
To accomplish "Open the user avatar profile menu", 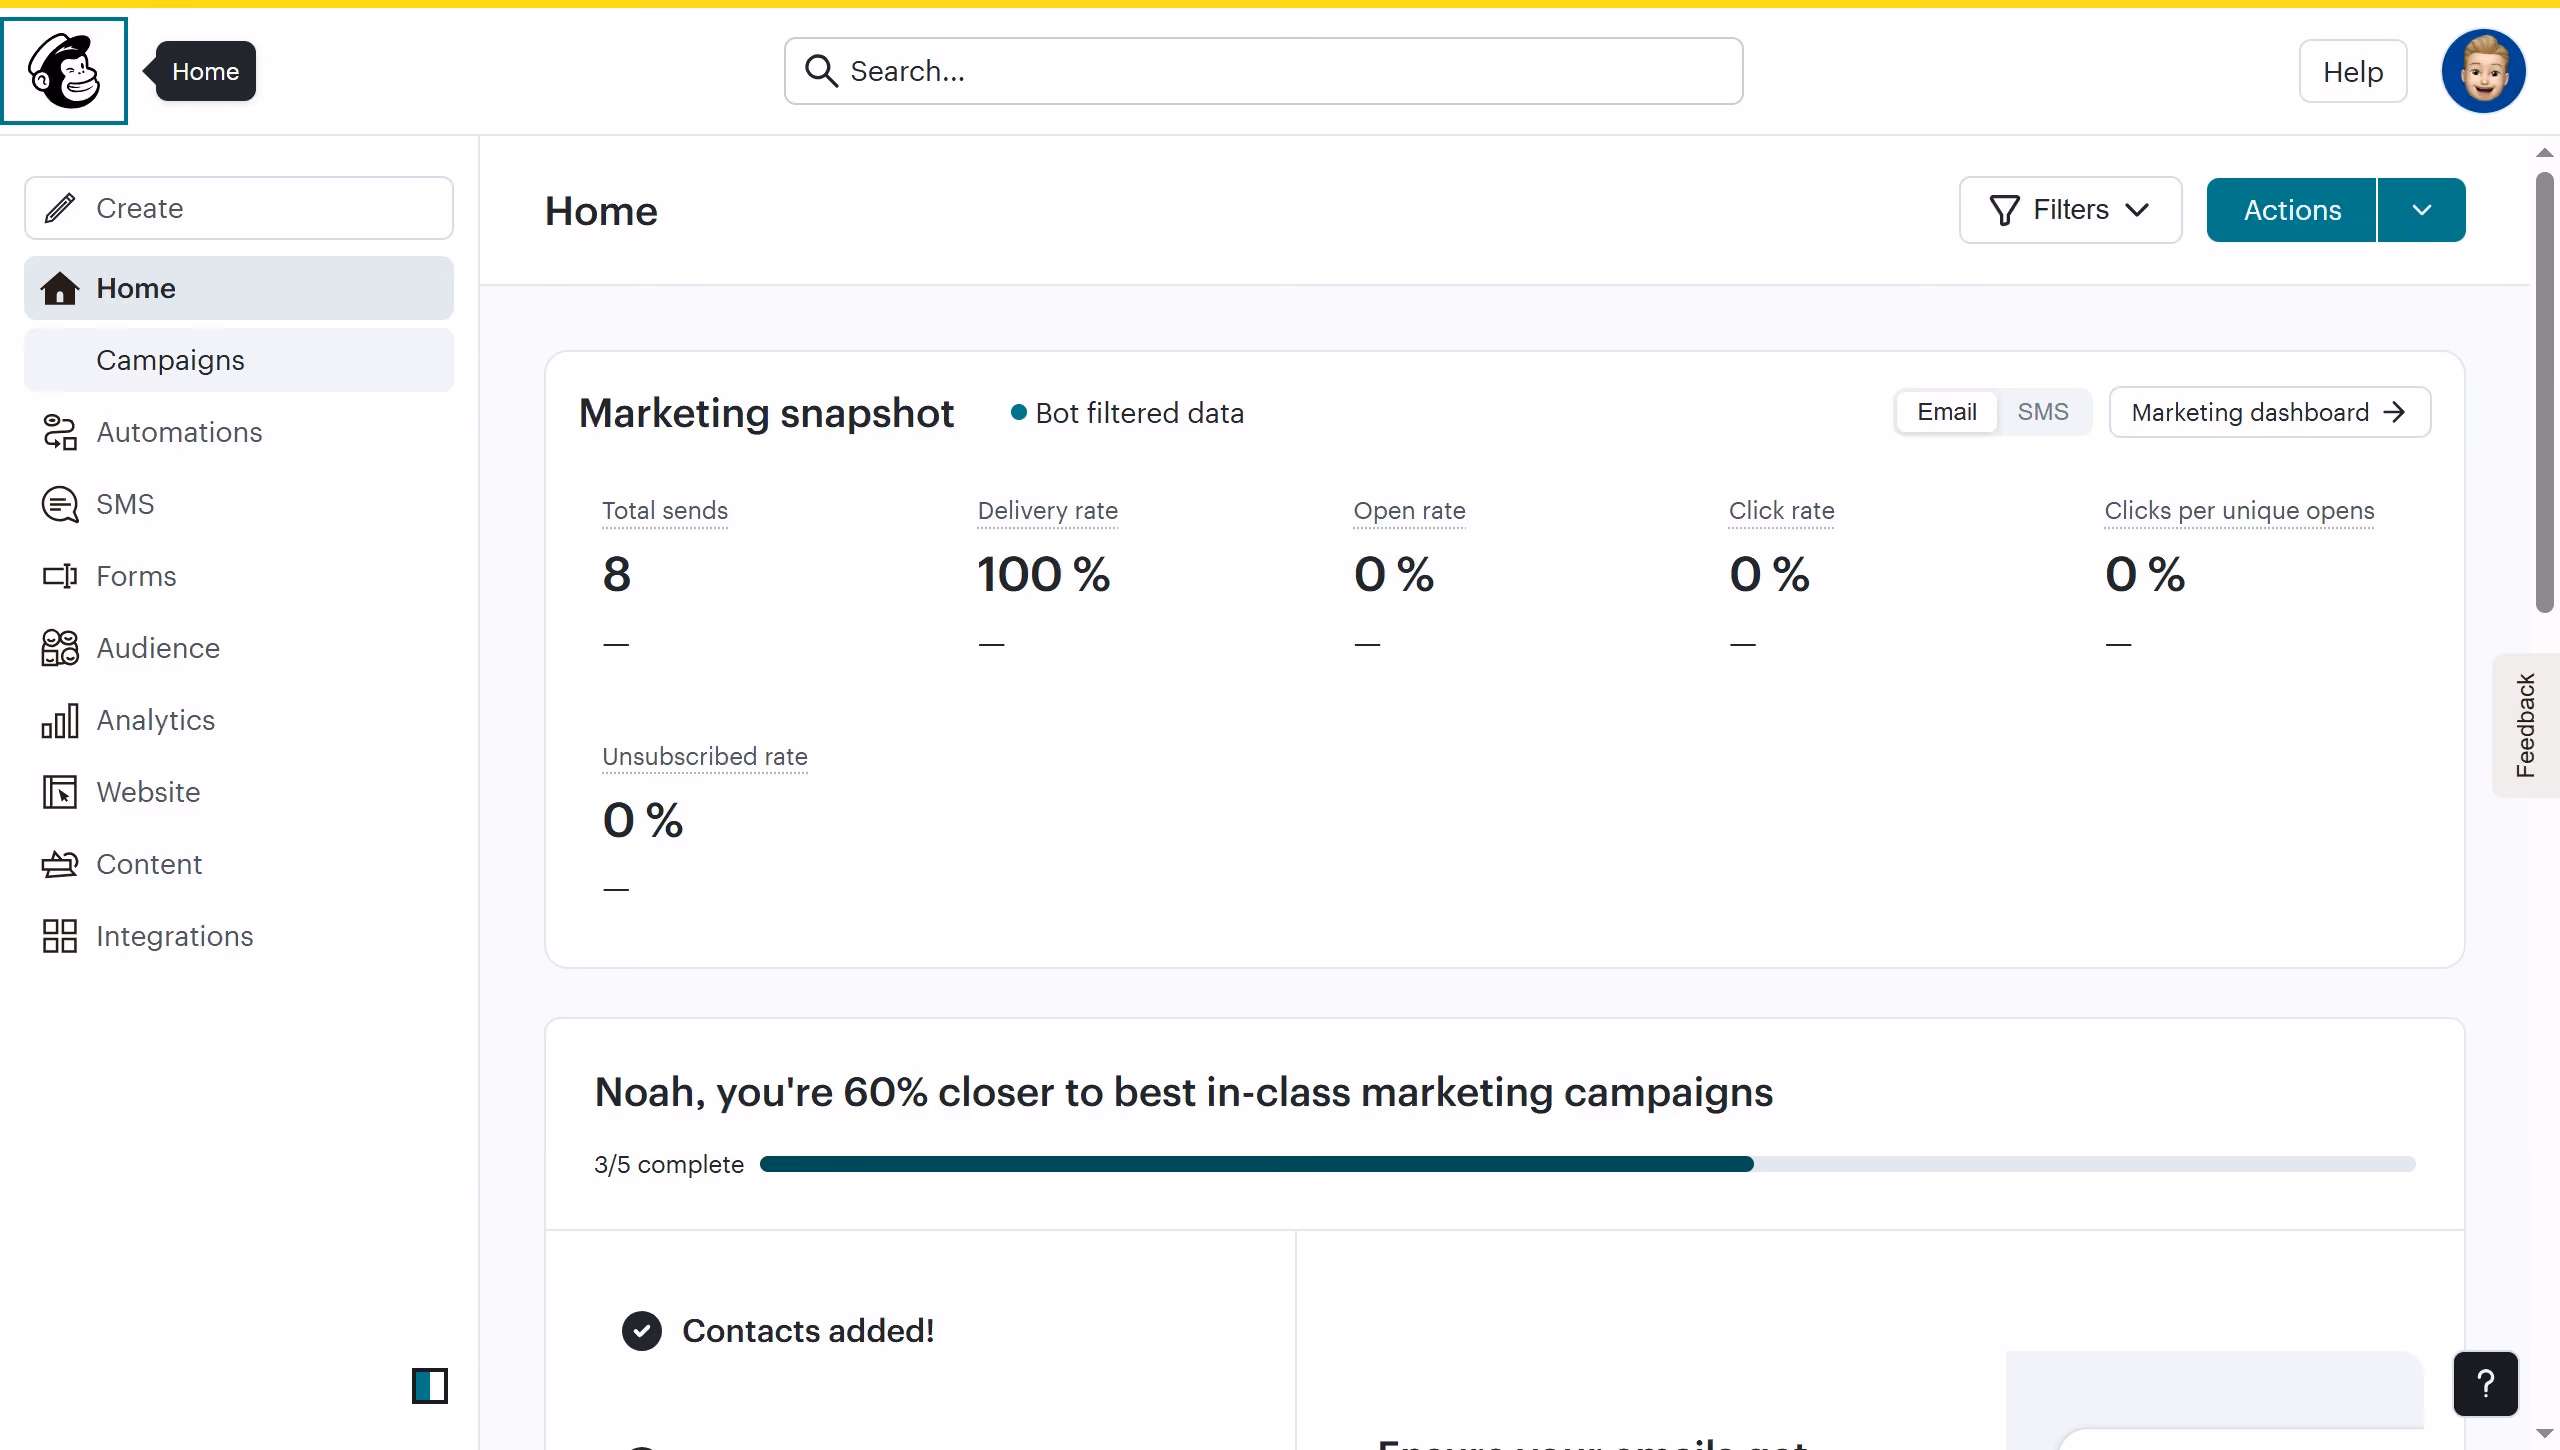I will pyautogui.click(x=2483, y=71).
